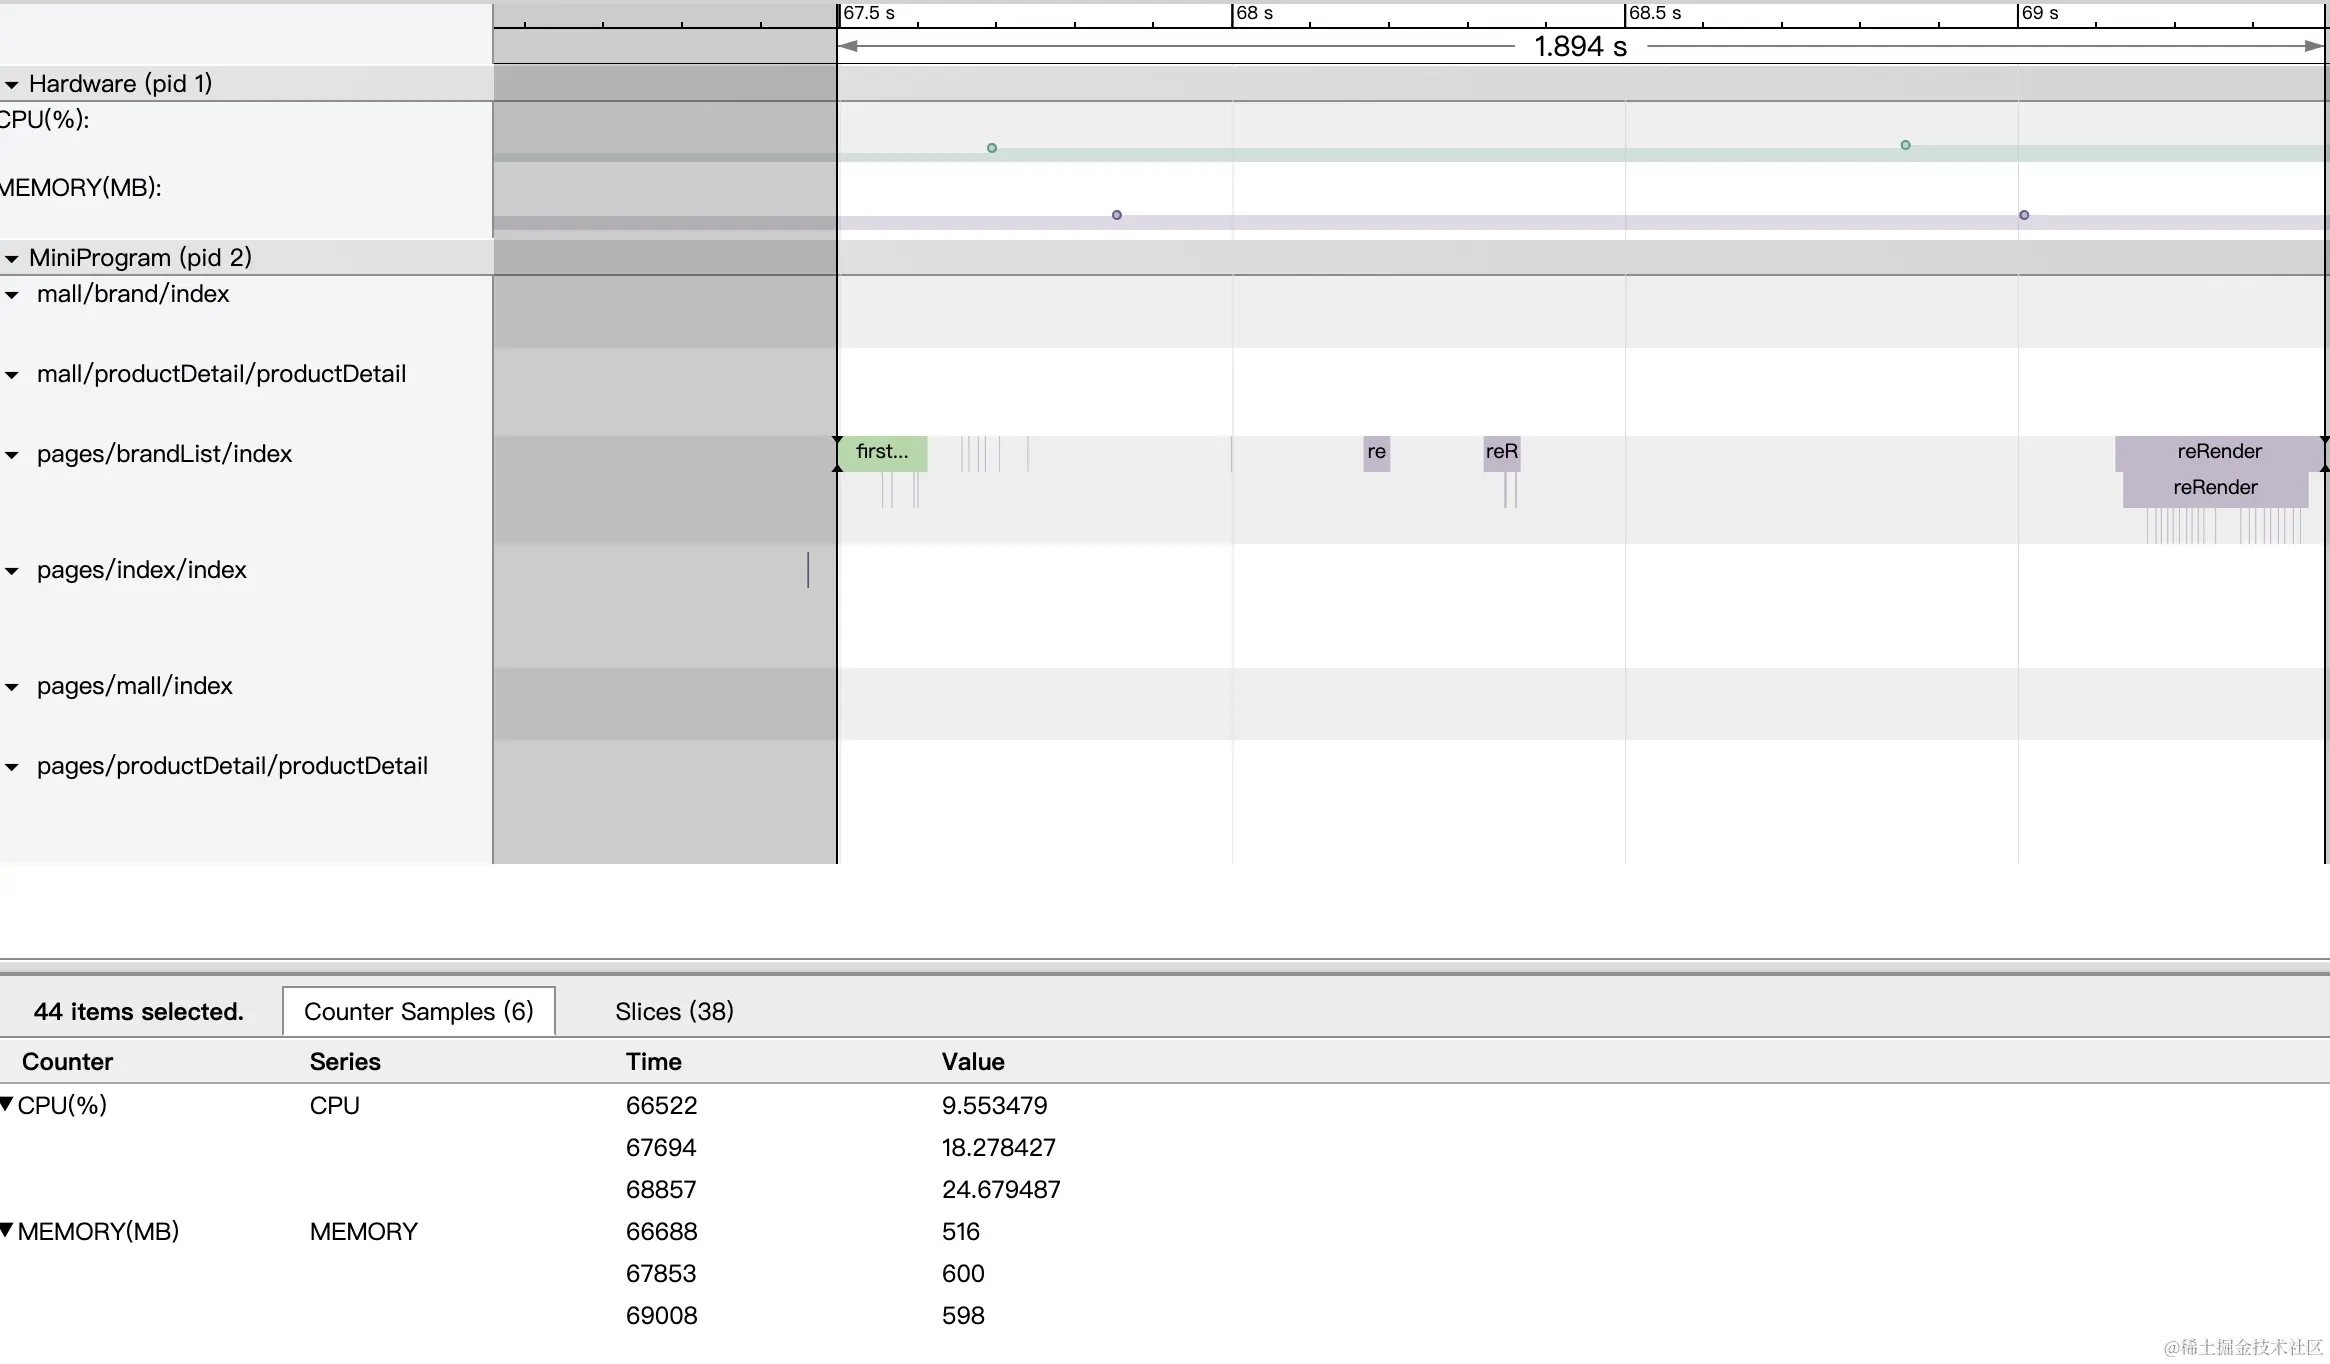Image resolution: width=2330 pixels, height=1364 pixels.
Task: Collapse the MiniProgram (pid 2) section
Action: pyautogui.click(x=12, y=259)
